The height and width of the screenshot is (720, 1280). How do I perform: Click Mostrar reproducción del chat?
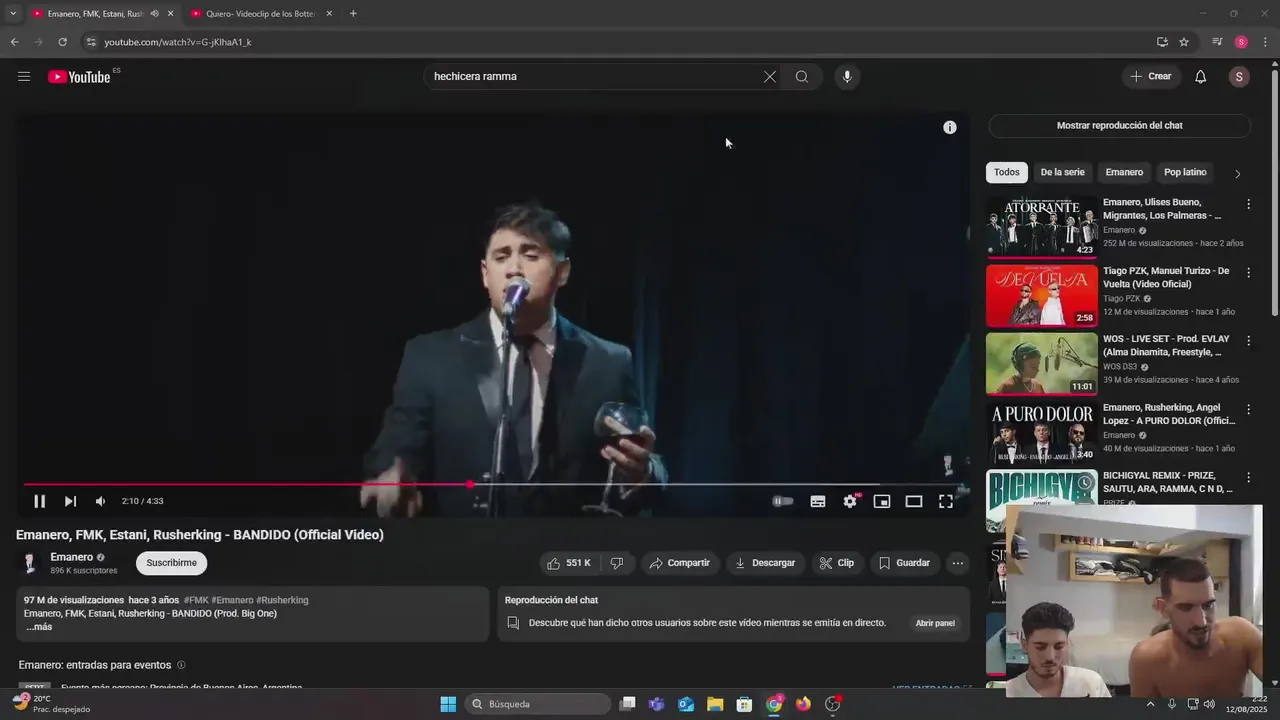1119,126
